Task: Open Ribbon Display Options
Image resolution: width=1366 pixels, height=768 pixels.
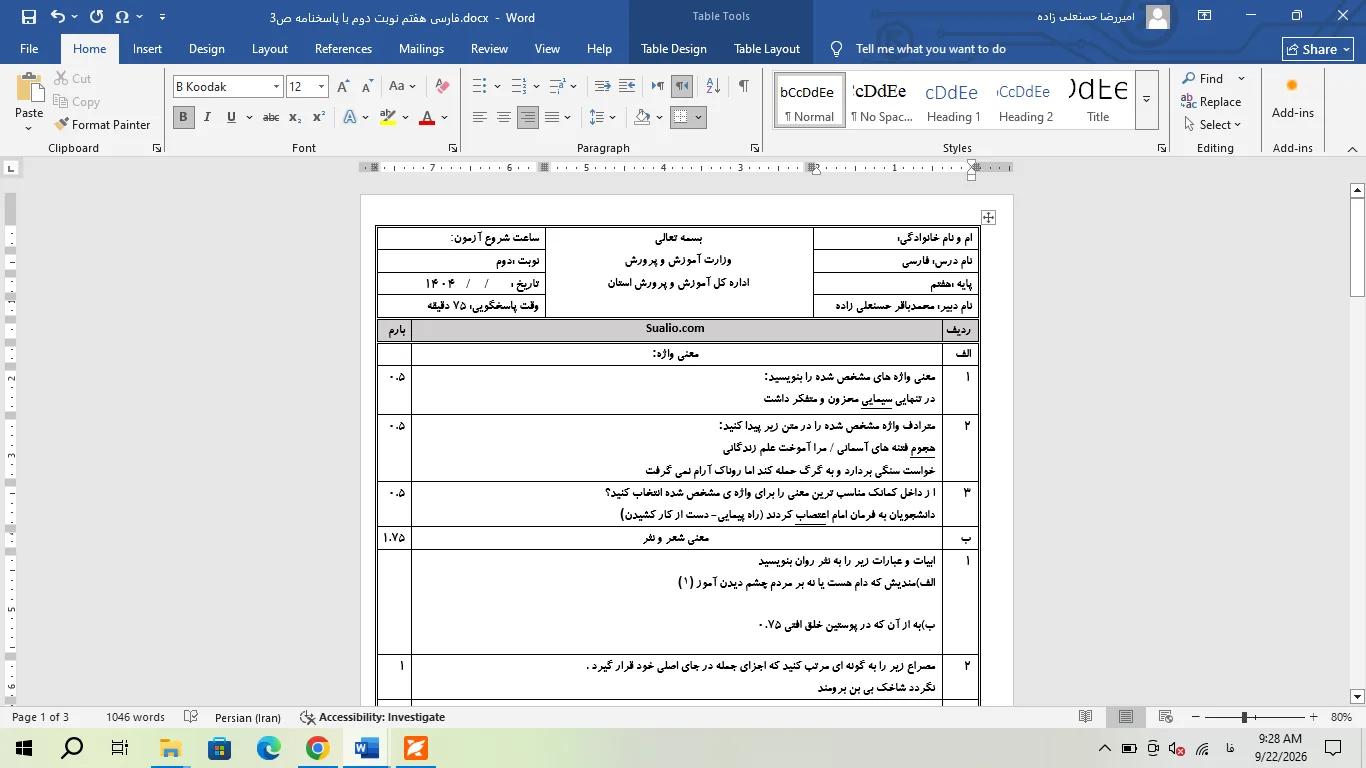Action: (x=1204, y=16)
